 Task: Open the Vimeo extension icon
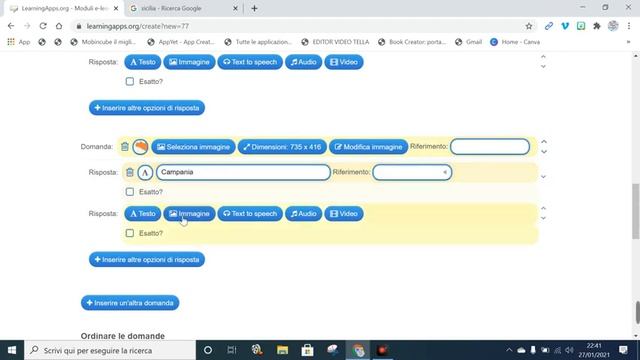pyautogui.click(x=565, y=26)
